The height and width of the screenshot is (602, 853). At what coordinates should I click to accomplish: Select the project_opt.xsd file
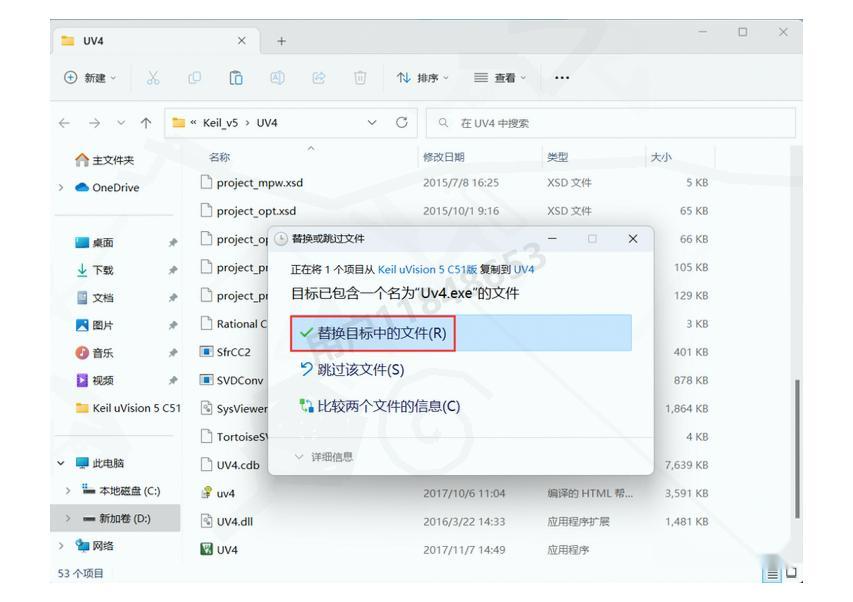256,211
